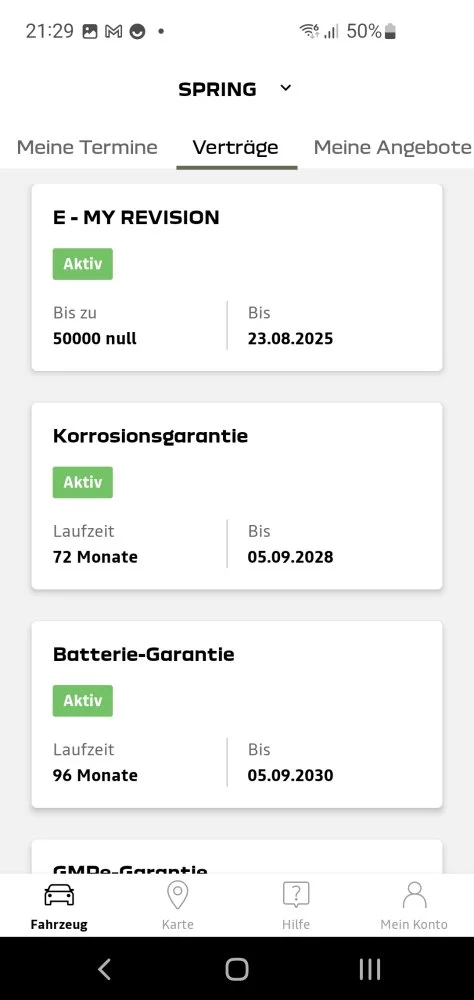Select the Verträge tab

(235, 147)
